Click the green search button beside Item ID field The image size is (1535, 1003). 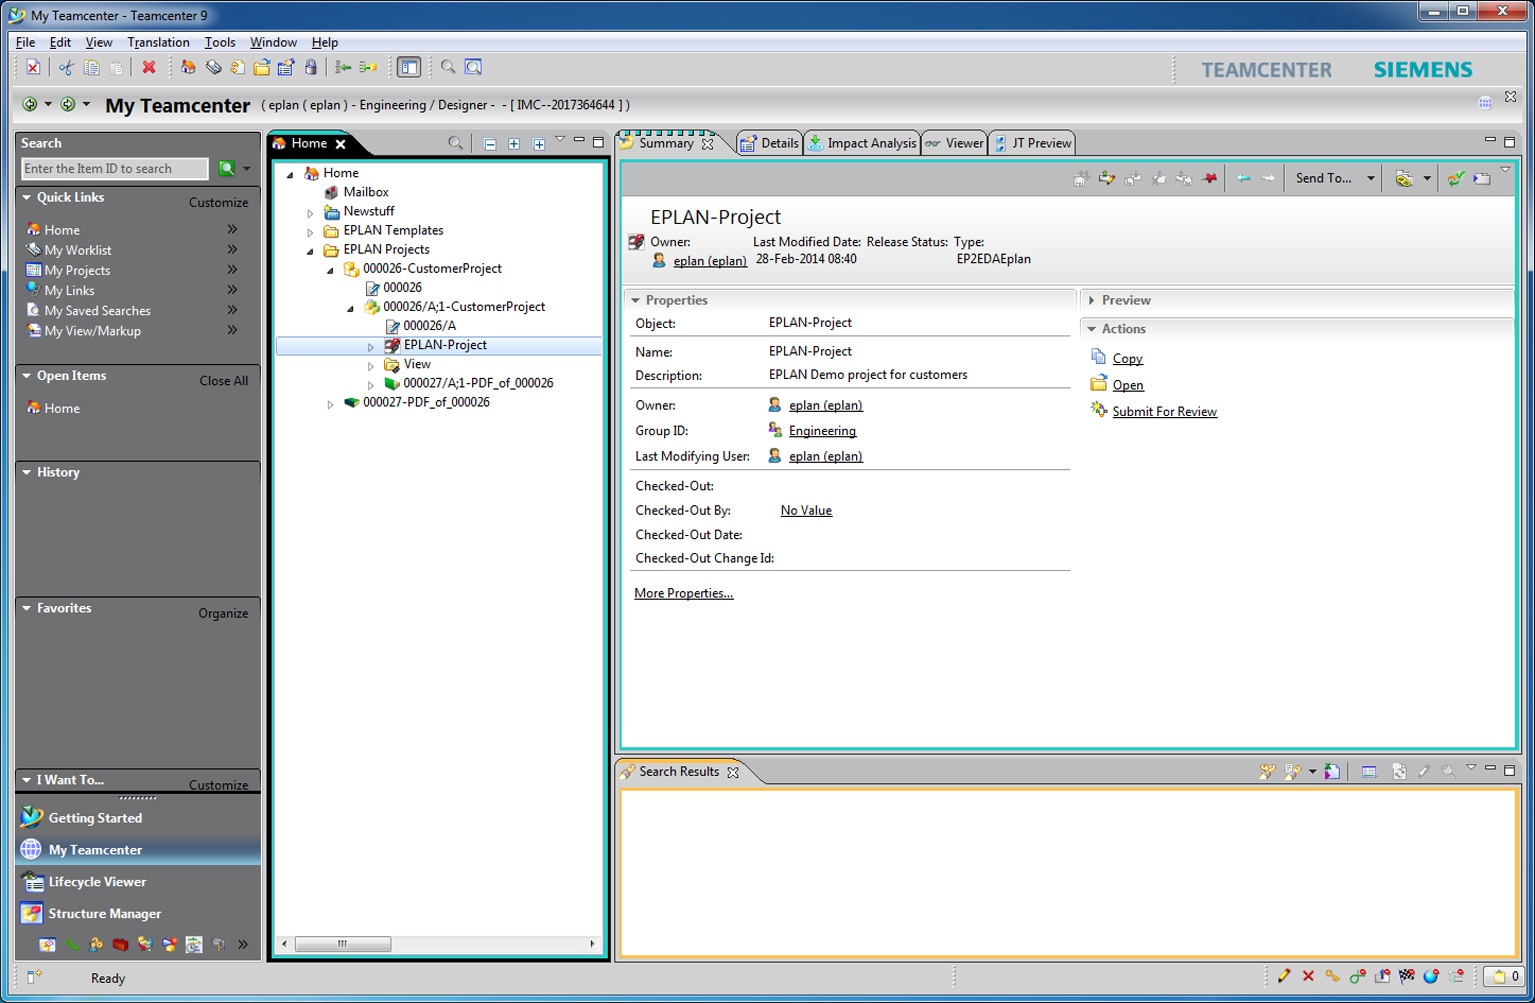click(x=227, y=169)
